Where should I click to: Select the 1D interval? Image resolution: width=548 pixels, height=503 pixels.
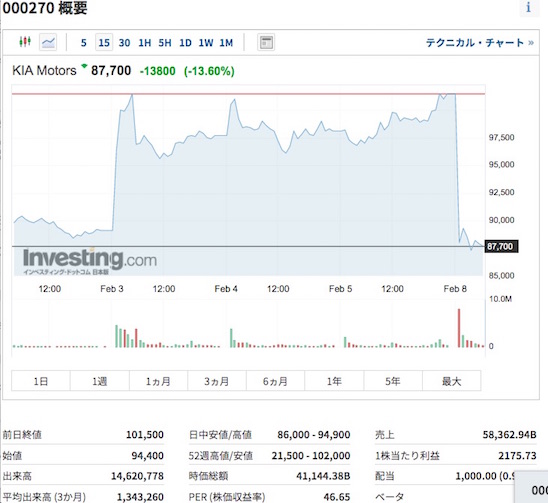tap(185, 43)
